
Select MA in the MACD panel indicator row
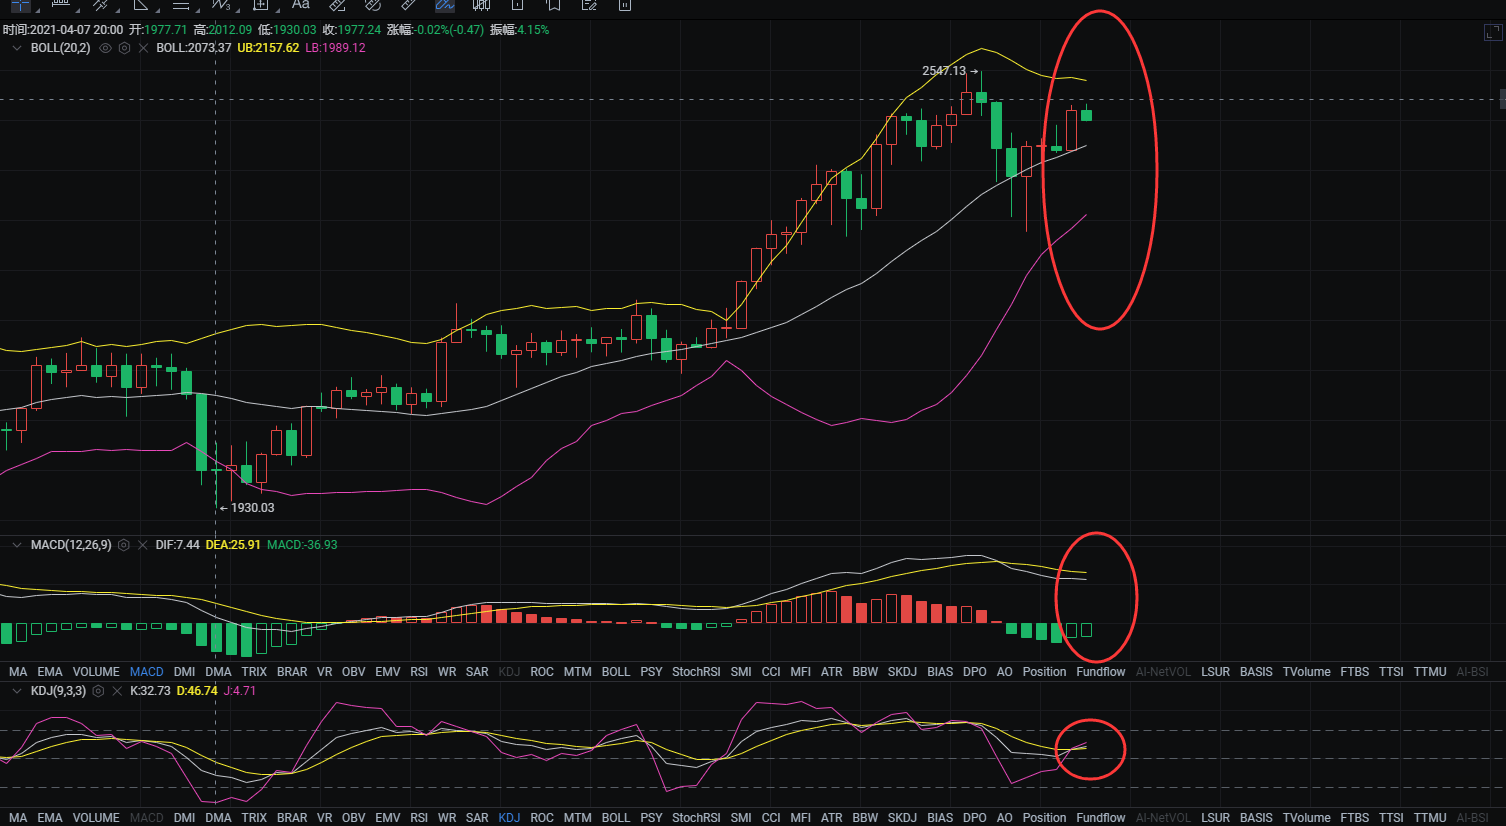pos(18,672)
